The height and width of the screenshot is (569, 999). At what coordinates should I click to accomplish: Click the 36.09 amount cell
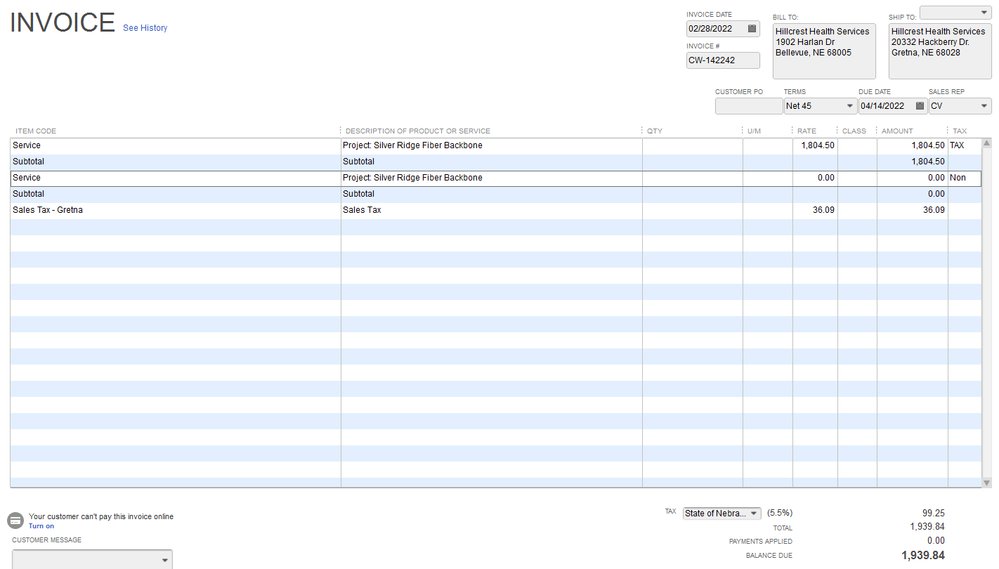912,210
